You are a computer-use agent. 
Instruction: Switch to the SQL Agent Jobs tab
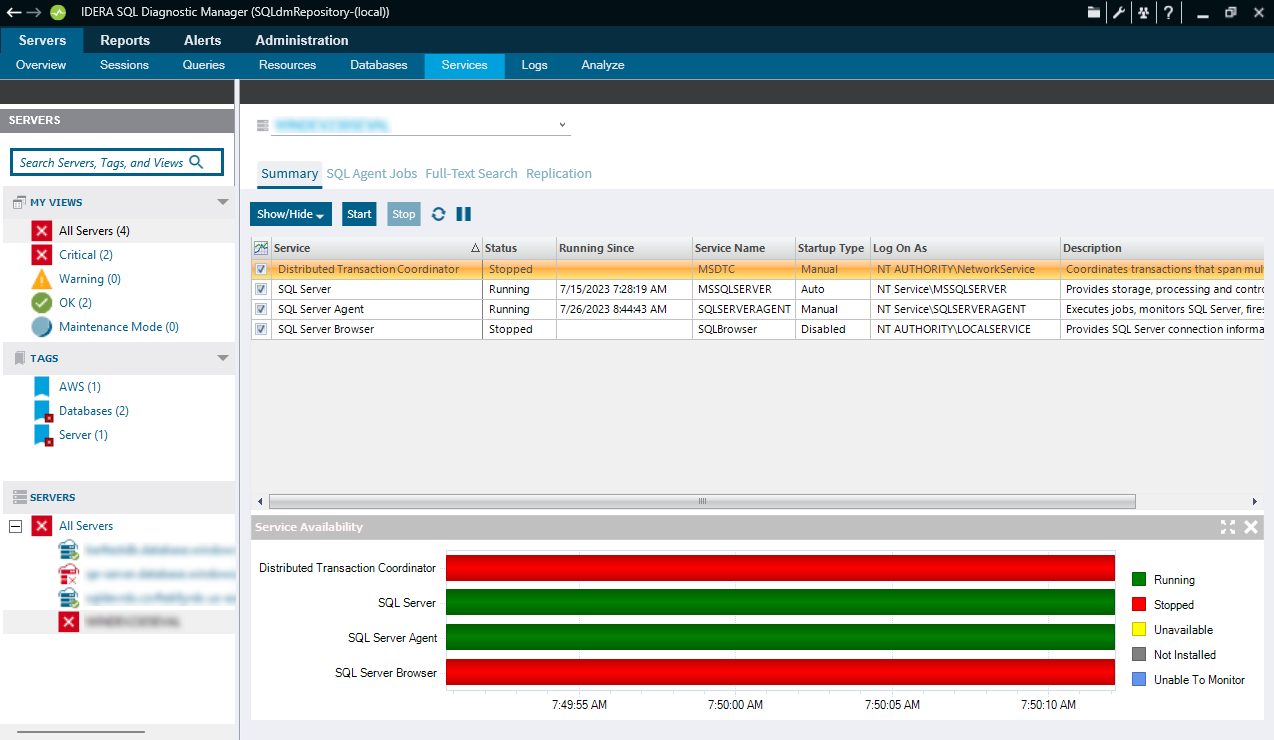click(371, 174)
